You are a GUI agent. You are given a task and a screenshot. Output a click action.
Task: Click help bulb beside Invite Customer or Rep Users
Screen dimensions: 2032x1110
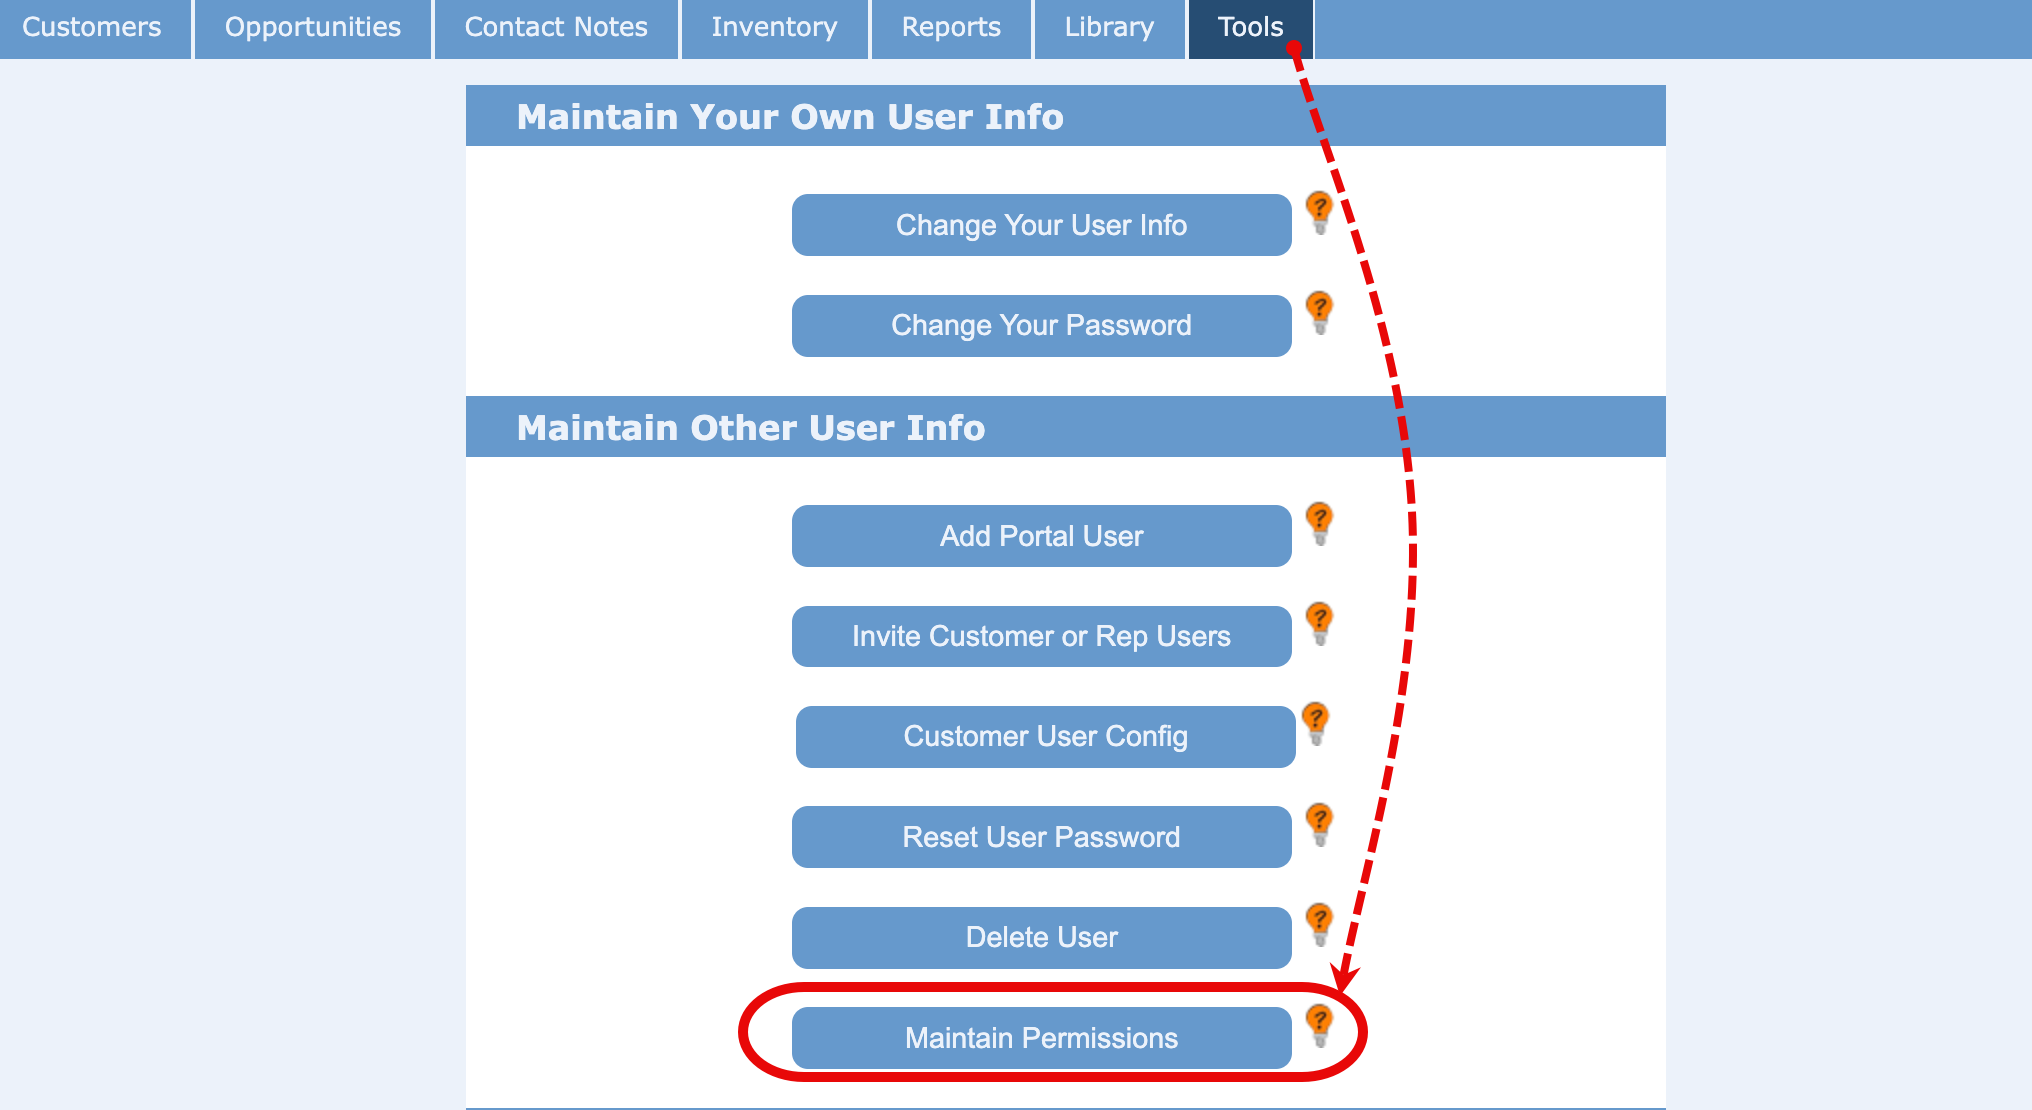click(x=1319, y=623)
